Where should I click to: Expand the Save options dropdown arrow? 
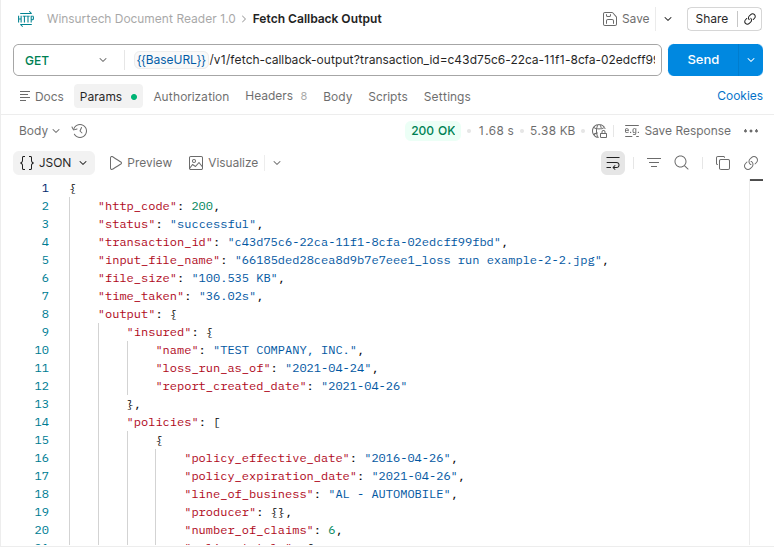(668, 19)
